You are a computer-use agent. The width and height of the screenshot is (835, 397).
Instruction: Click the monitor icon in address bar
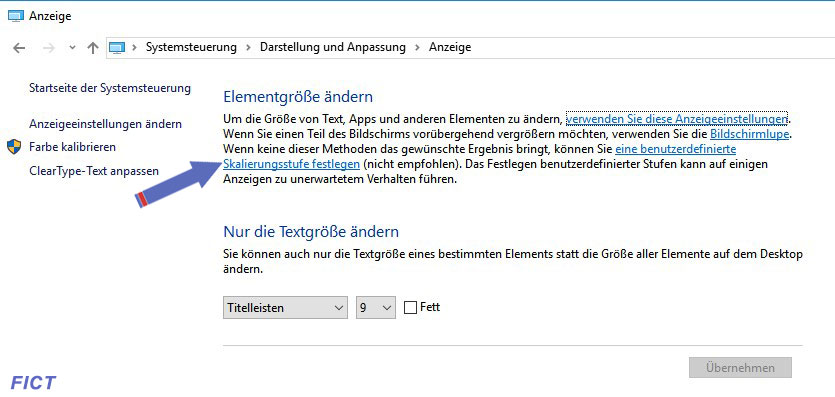pos(117,48)
